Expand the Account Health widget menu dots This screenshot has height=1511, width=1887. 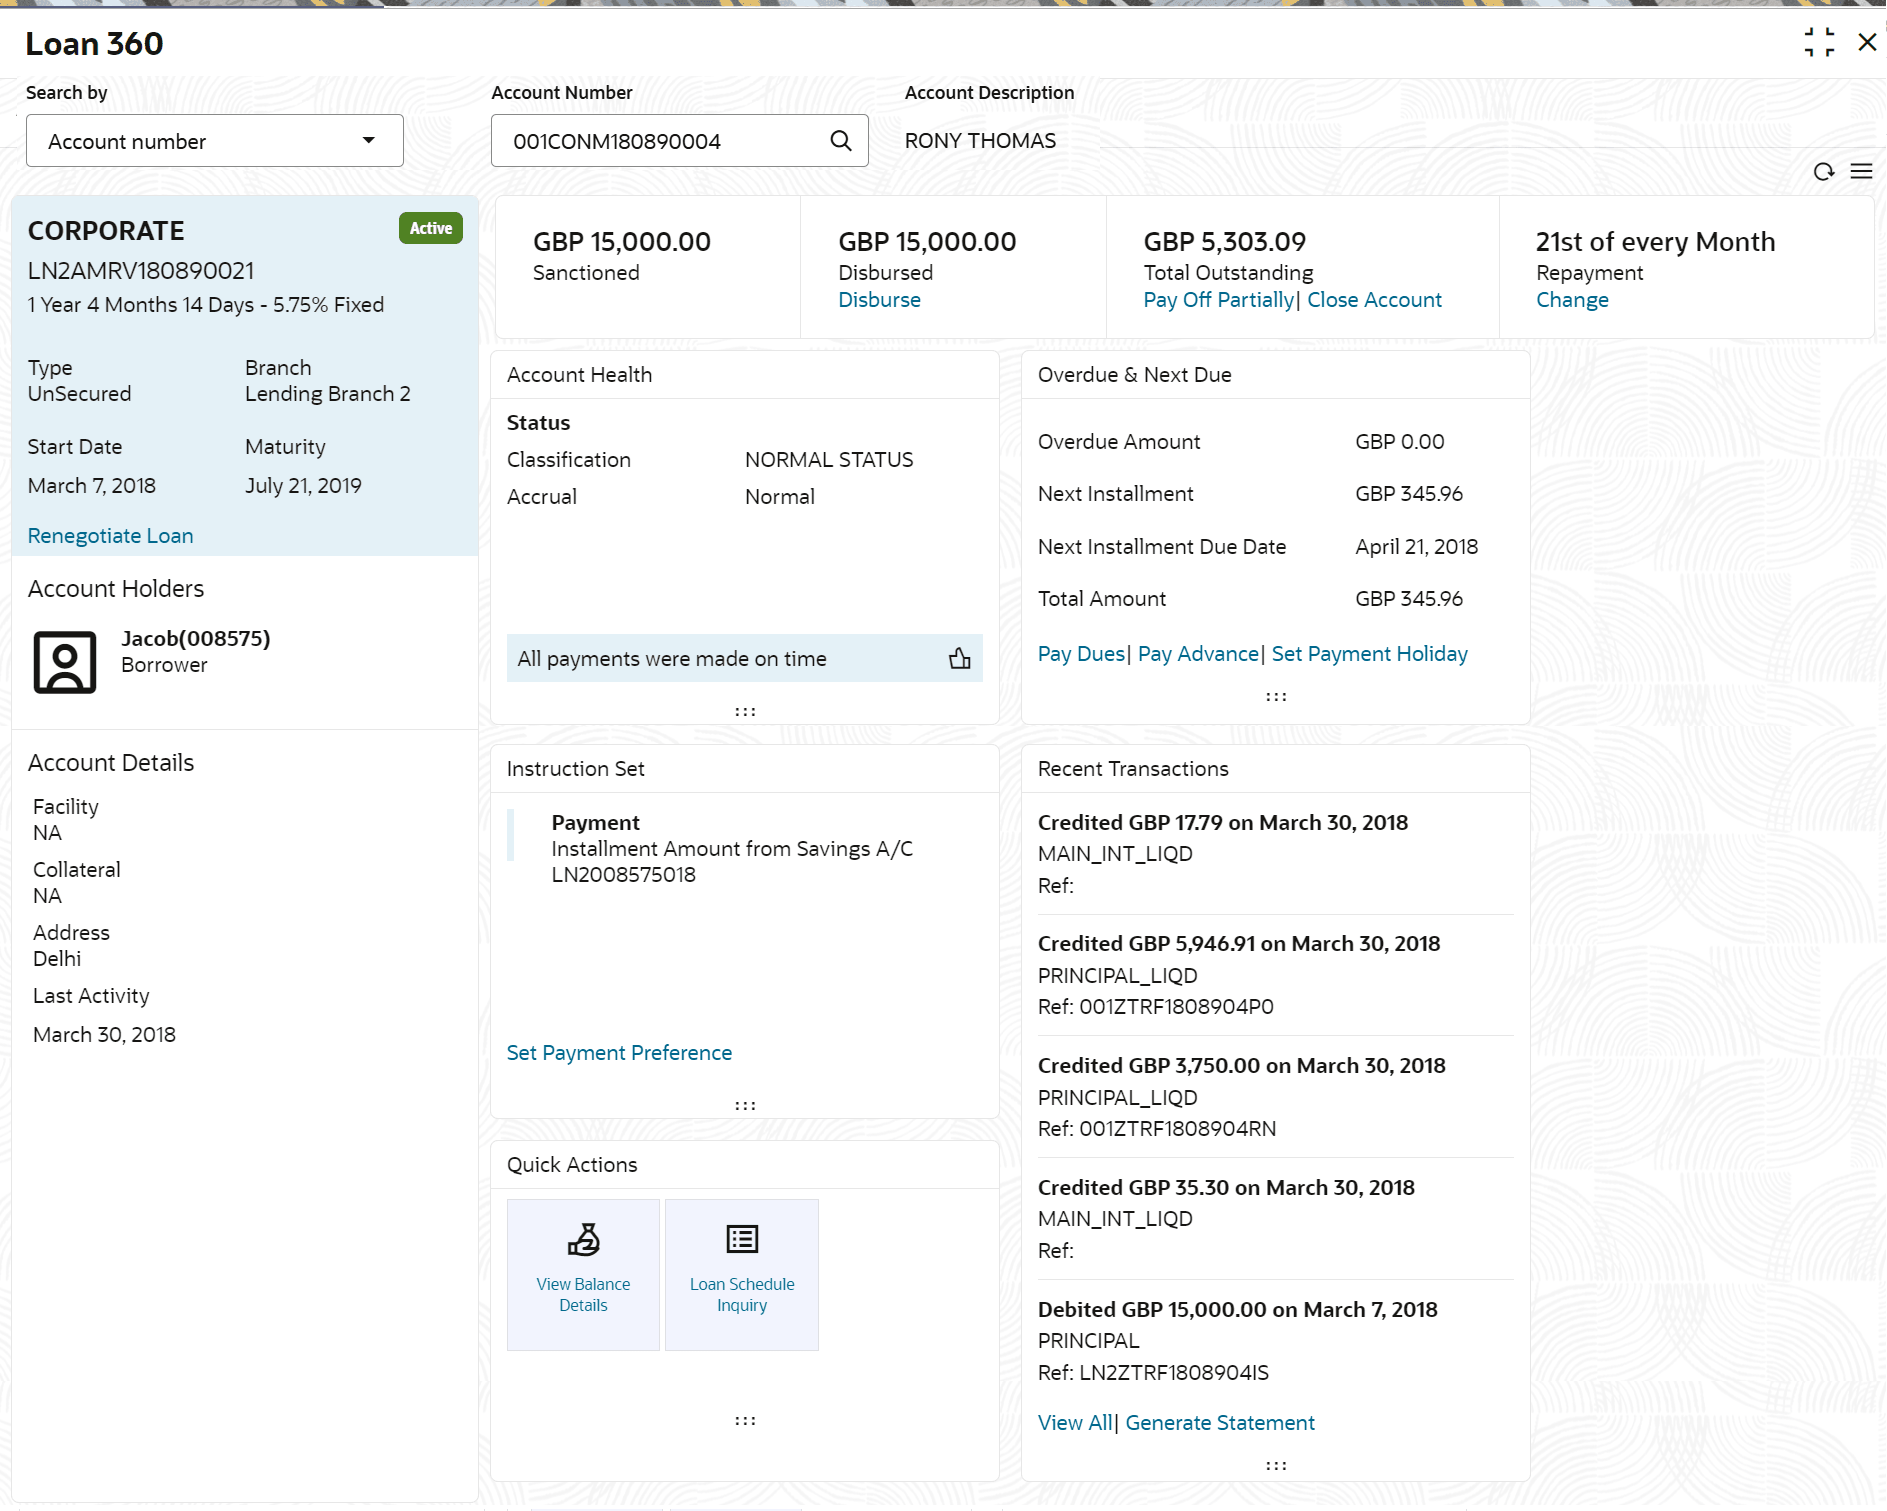744,710
